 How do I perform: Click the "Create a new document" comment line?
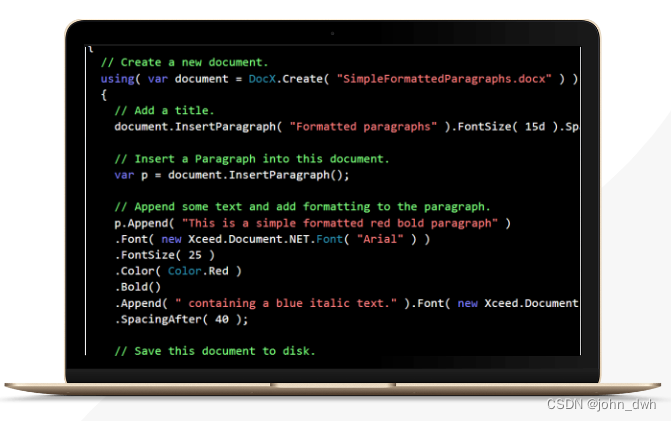184,62
